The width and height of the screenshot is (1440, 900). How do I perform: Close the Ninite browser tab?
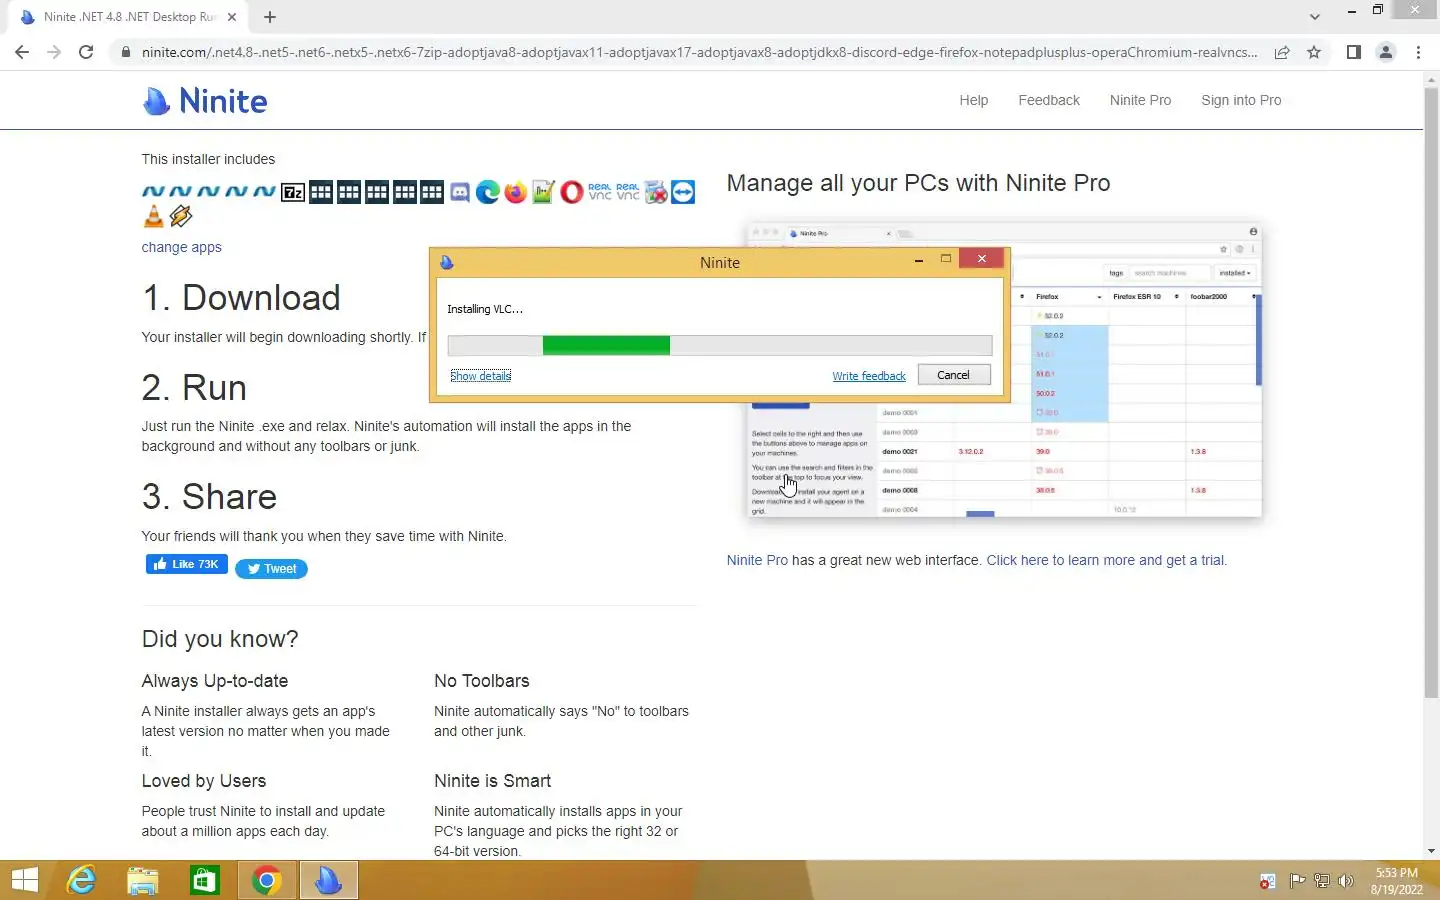[232, 17]
